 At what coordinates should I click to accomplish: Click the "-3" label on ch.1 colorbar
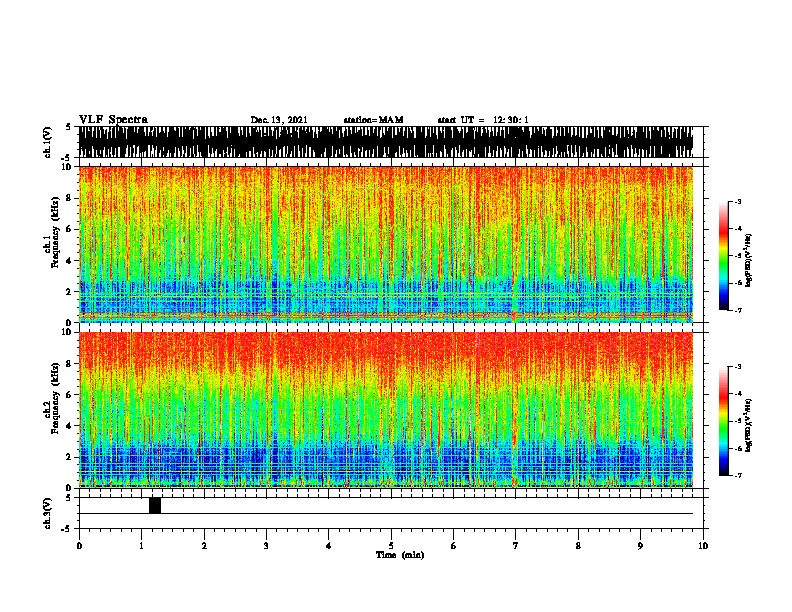737,201
